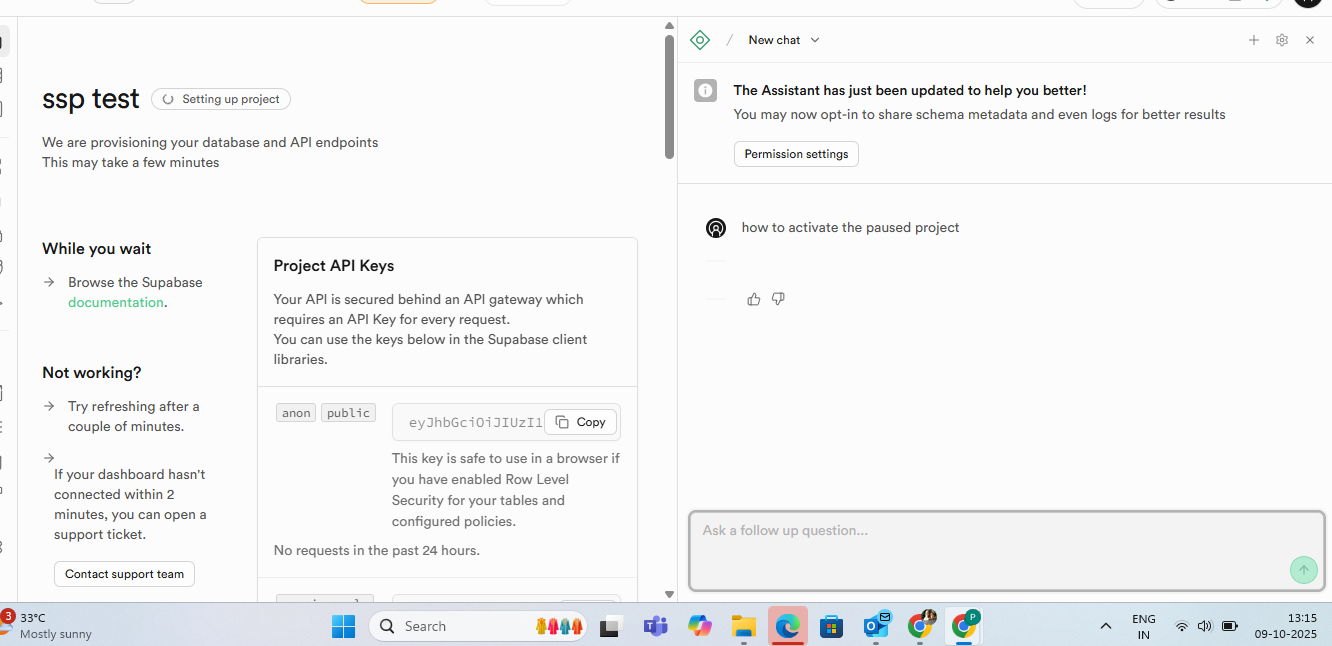This screenshot has width=1332, height=646.
Task: Click the 'ssp test' project title
Action: point(91,99)
